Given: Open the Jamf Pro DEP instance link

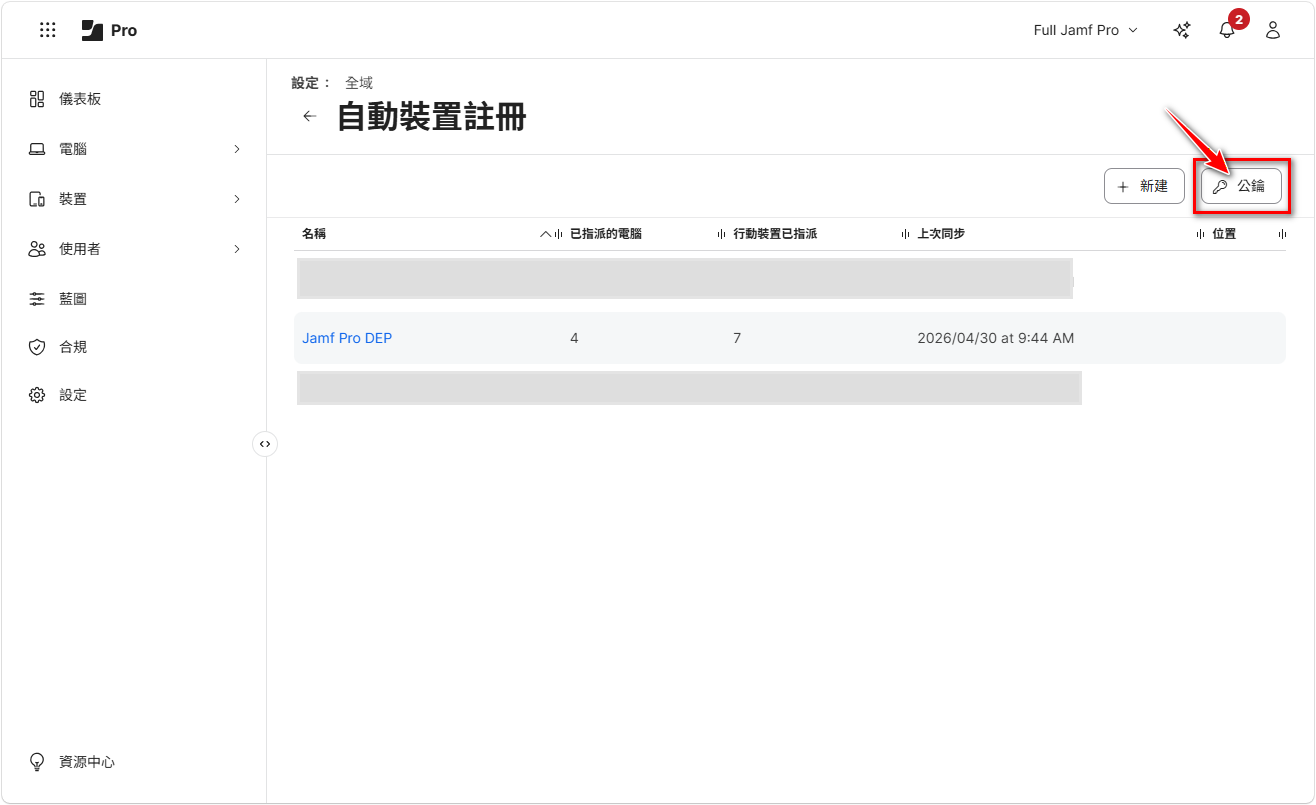Looking at the screenshot, I should click(x=346, y=338).
